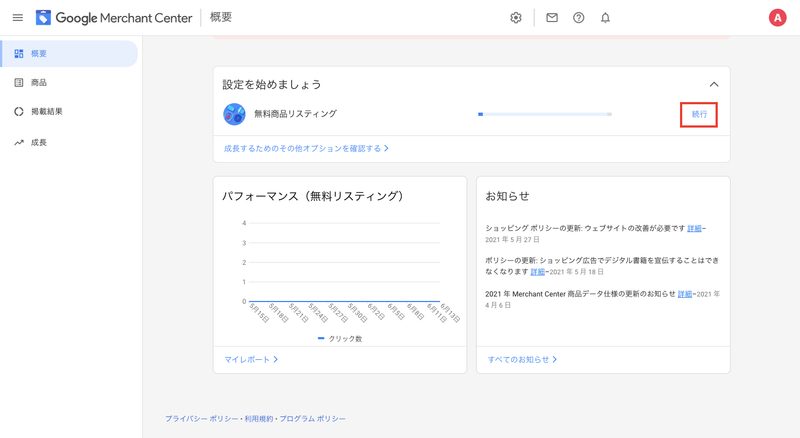Open the account avatar 'A'
The image size is (800, 438).
(778, 18)
